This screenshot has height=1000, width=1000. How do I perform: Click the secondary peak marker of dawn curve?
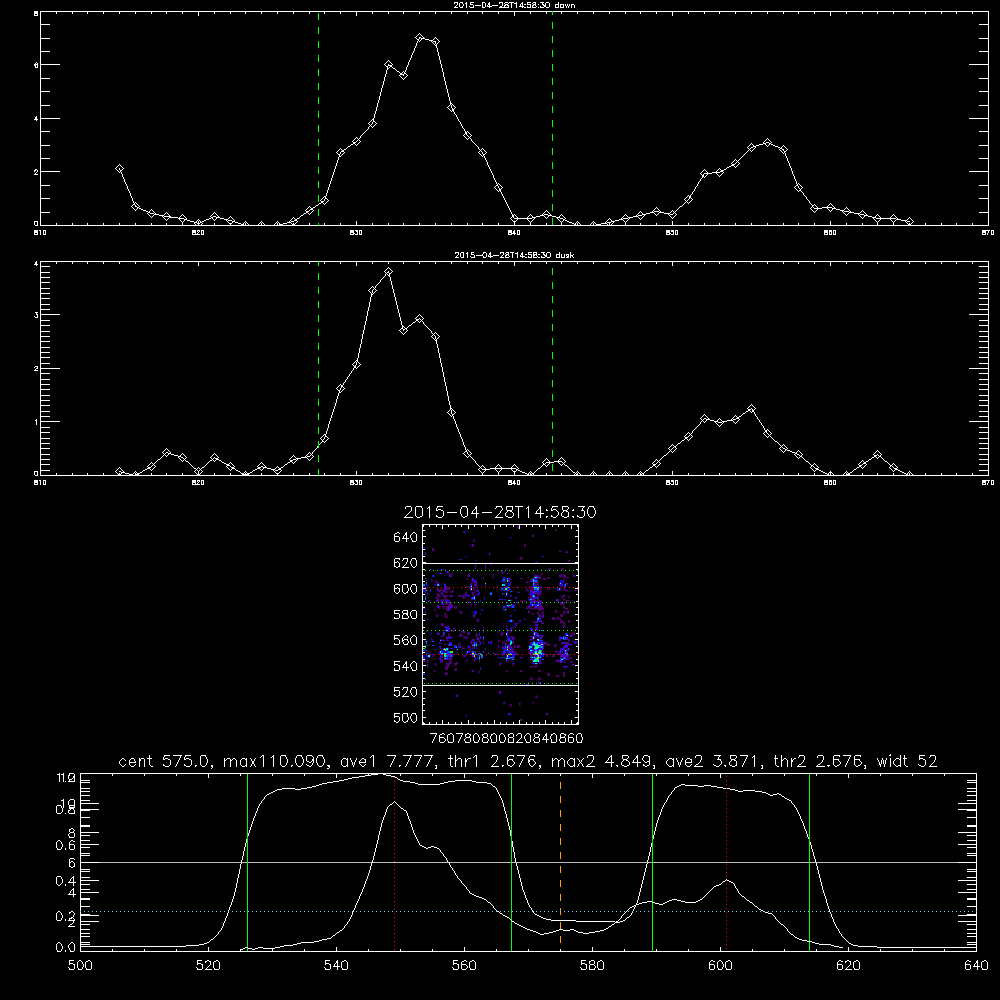[767, 142]
